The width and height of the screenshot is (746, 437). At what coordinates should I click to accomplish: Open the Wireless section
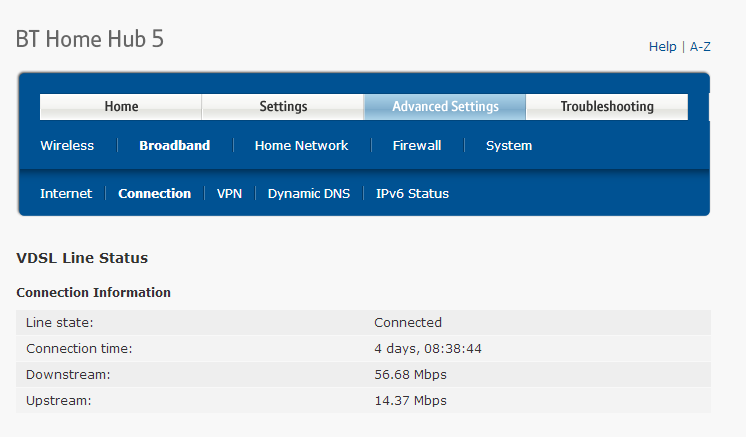tap(67, 146)
